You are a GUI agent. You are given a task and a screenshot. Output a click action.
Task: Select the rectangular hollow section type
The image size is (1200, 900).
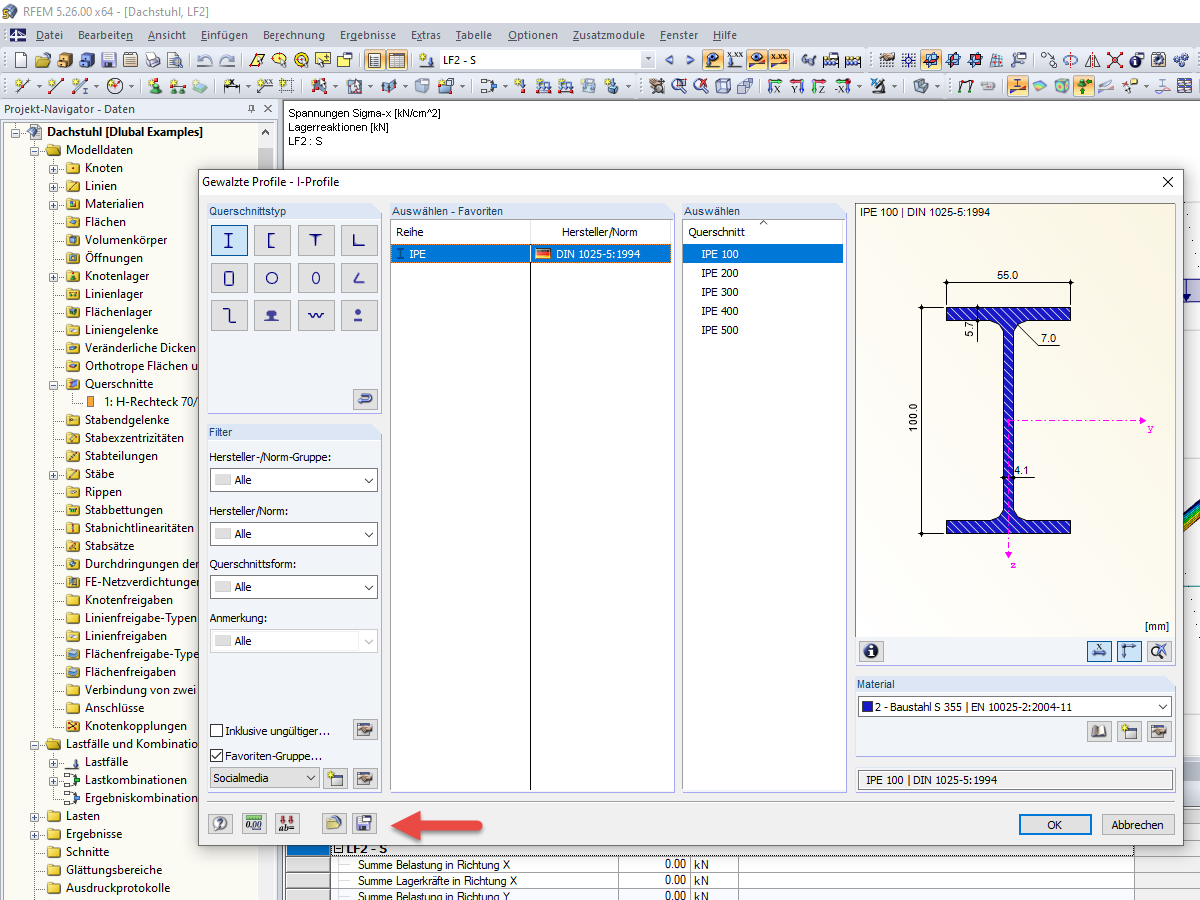pyautogui.click(x=229, y=278)
